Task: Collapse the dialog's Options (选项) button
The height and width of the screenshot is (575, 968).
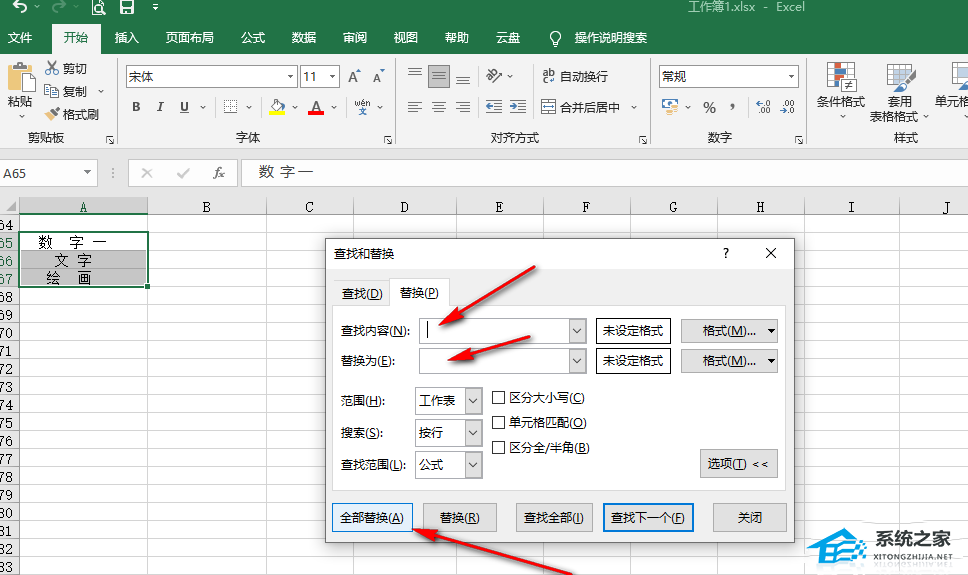Action: coord(738,463)
